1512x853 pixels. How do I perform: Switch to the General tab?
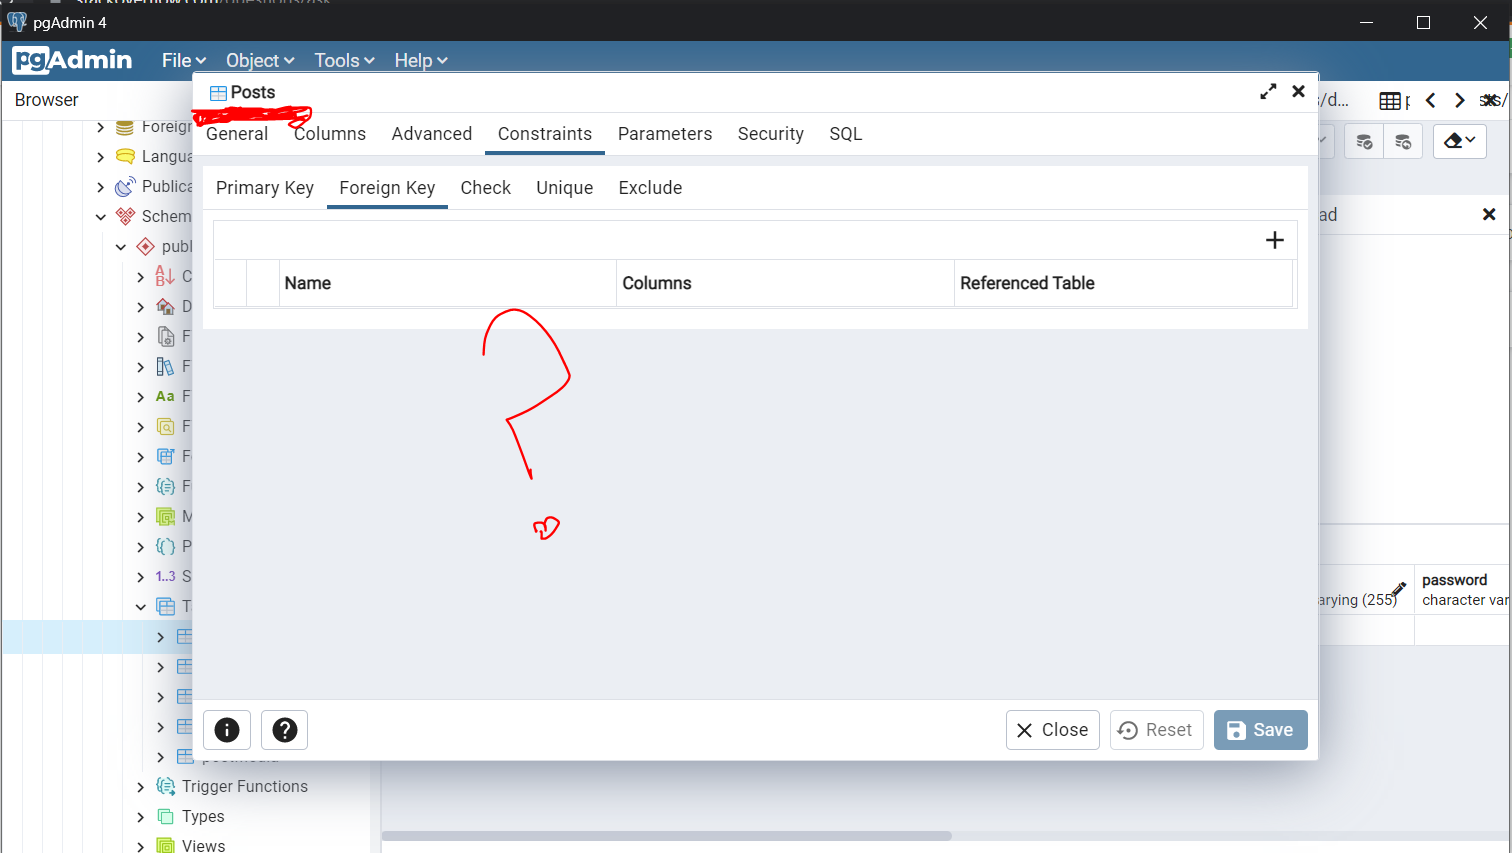237,134
